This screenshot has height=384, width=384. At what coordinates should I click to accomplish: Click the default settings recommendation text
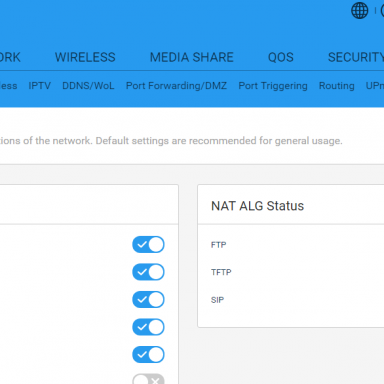219,141
